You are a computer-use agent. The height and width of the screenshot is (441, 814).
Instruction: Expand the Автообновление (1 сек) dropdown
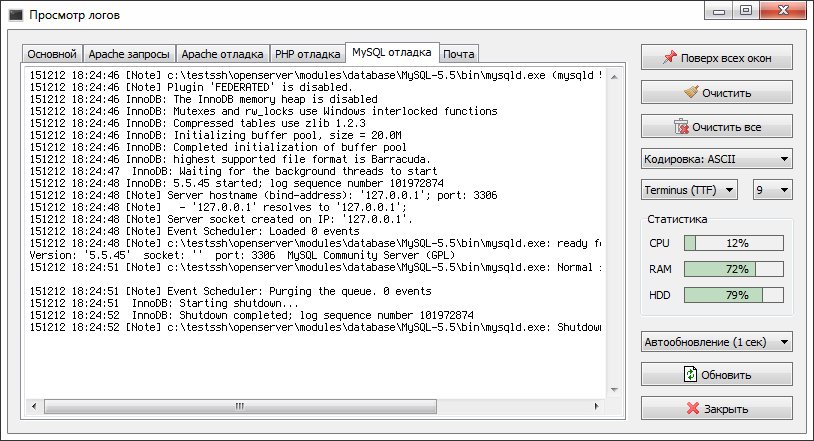tap(716, 342)
